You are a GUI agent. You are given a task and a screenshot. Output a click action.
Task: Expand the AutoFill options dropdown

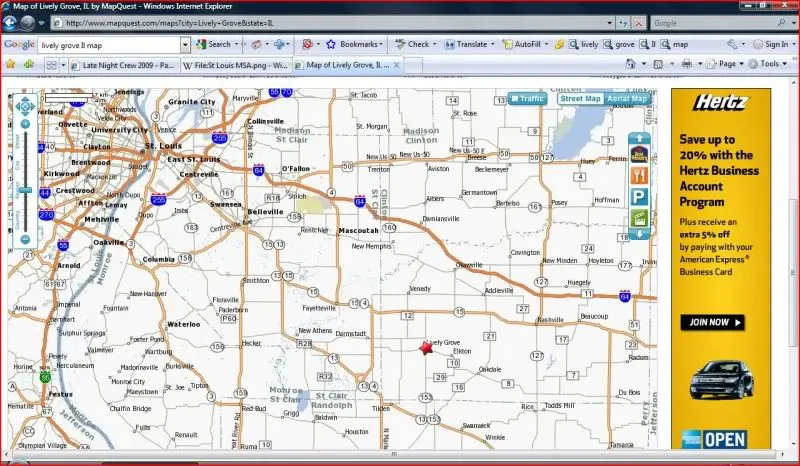(546, 44)
